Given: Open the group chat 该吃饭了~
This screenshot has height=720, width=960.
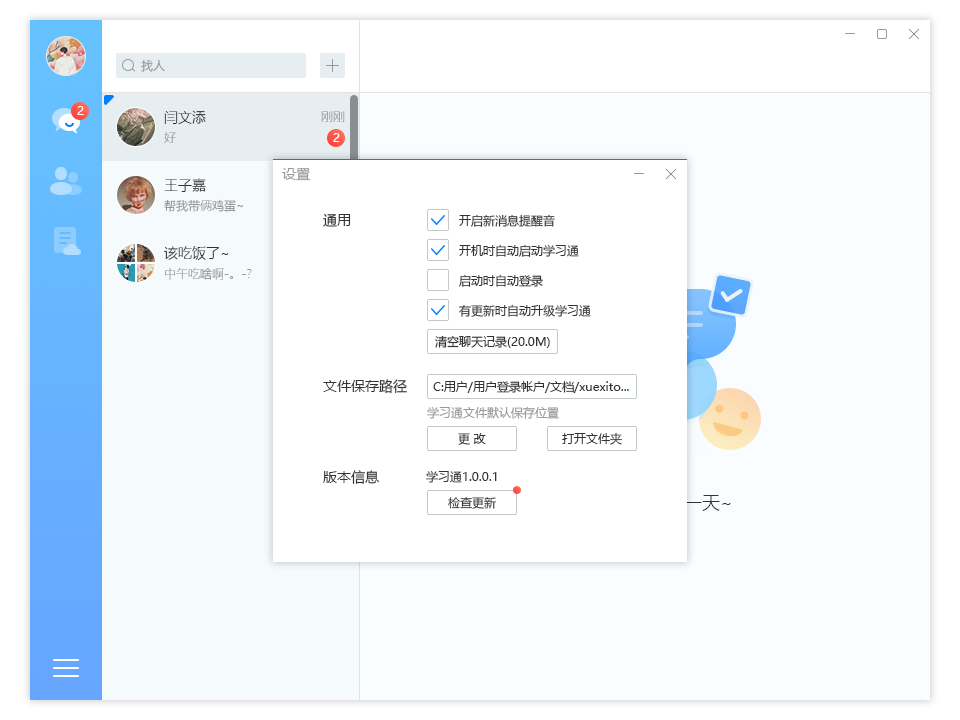Looking at the screenshot, I should [x=187, y=263].
